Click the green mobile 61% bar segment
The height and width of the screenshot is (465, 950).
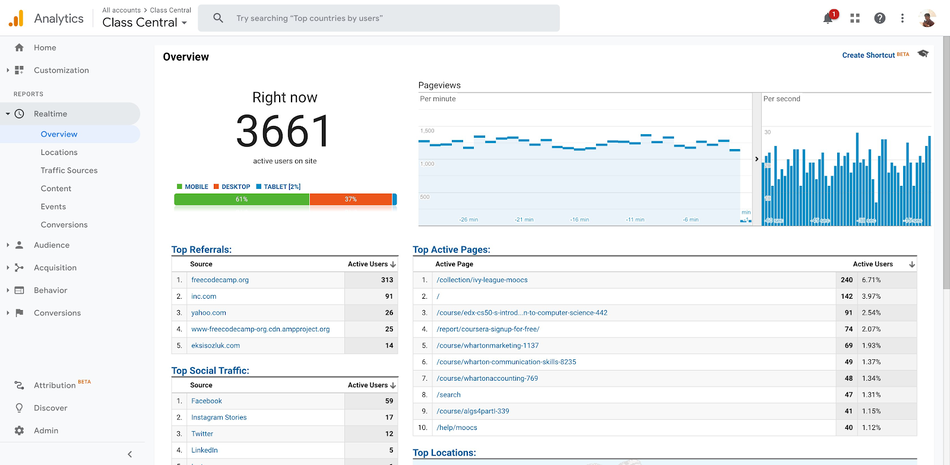pos(242,199)
